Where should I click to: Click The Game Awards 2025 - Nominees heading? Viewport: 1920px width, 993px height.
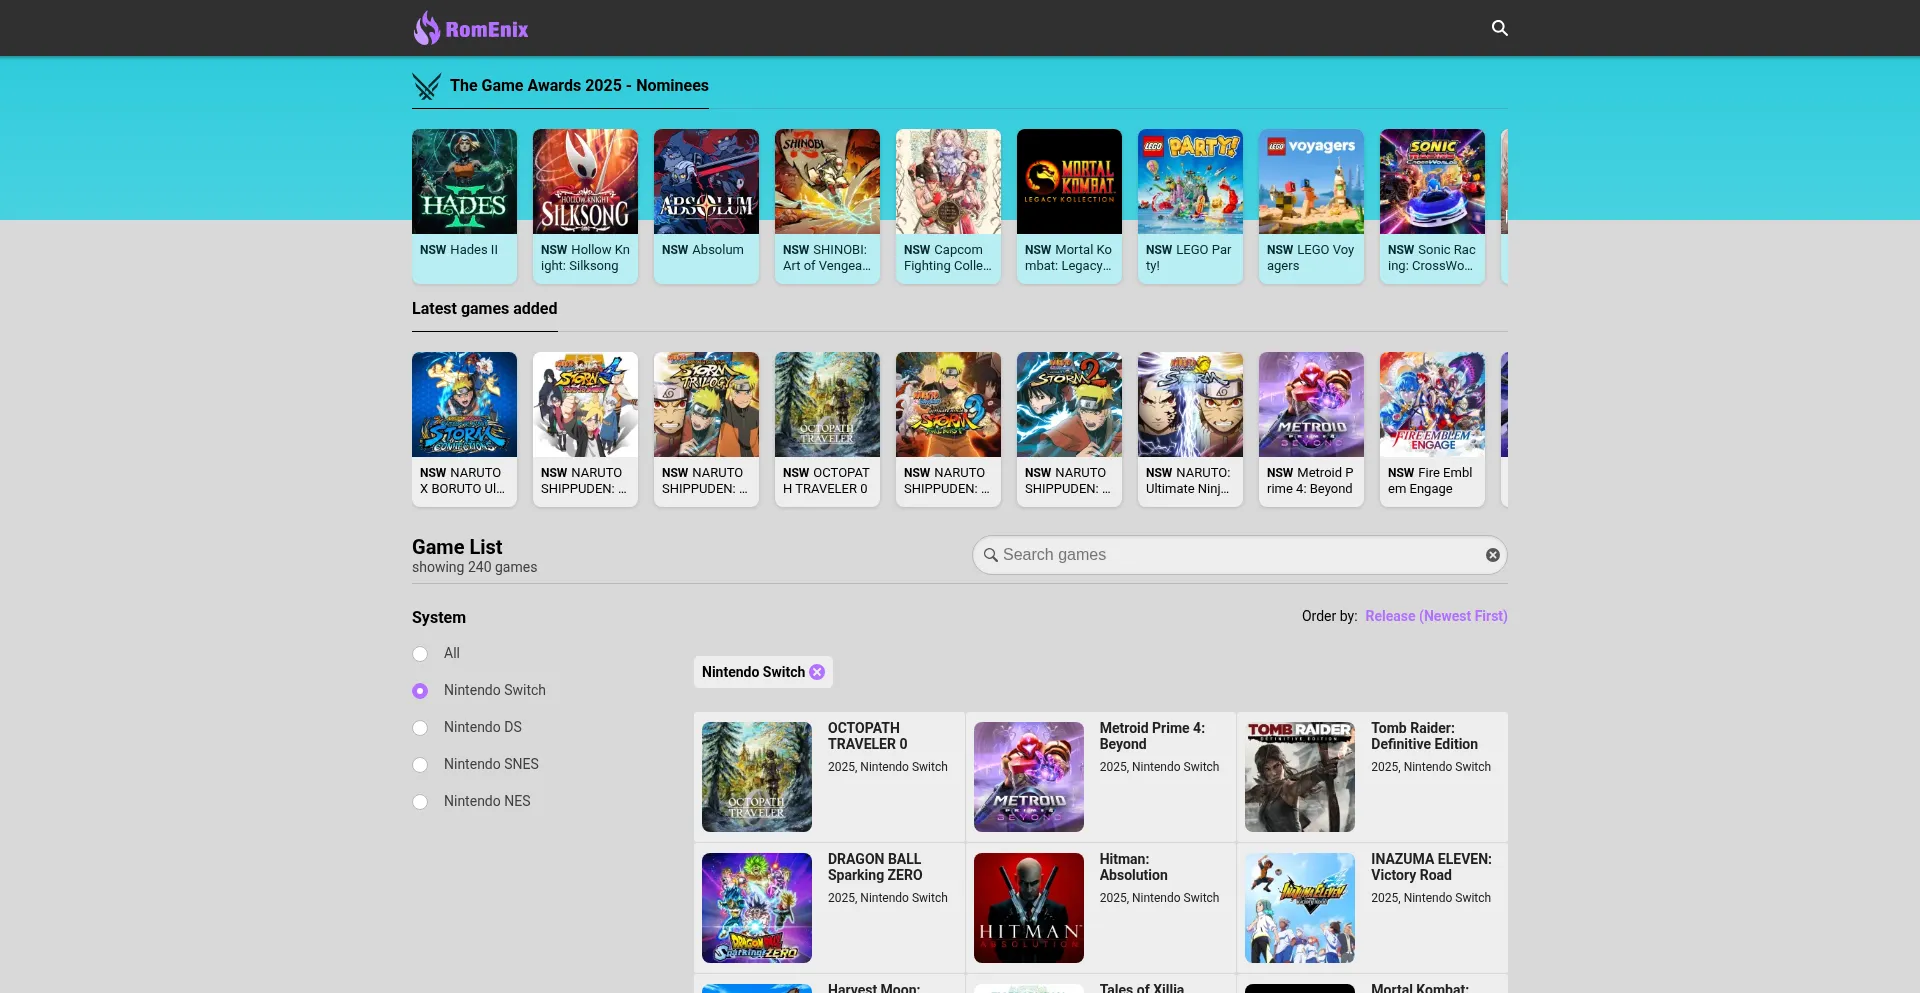[579, 86]
